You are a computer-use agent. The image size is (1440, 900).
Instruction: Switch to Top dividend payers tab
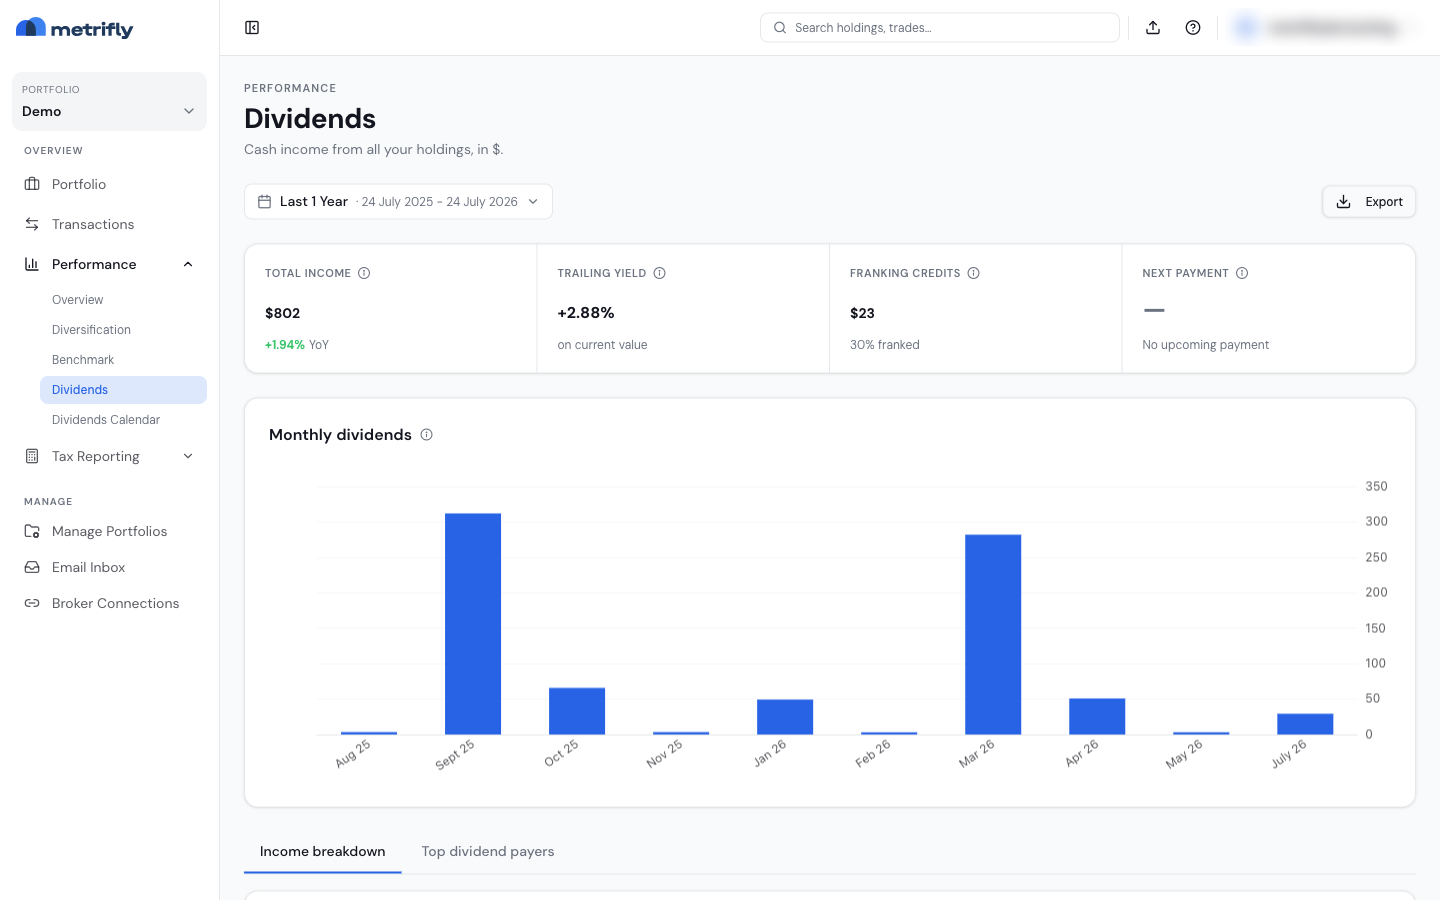pos(488,852)
